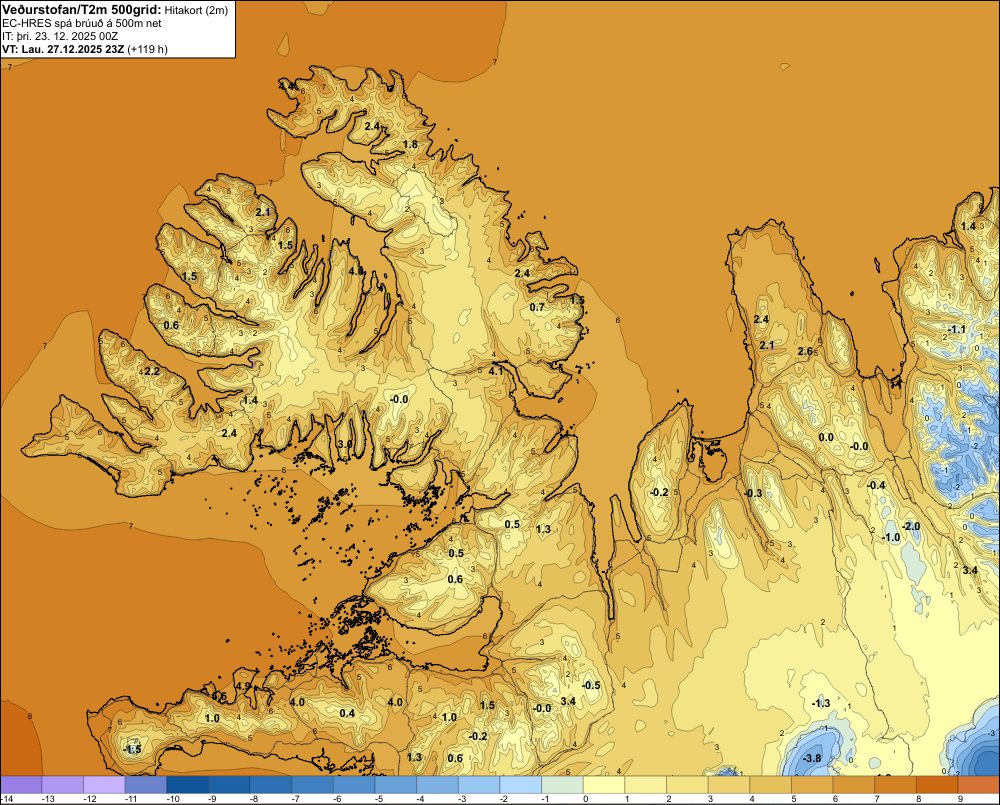This screenshot has width=1000, height=805.
Task: Click the '0.4' temperature value on the map
Action: click(347, 713)
